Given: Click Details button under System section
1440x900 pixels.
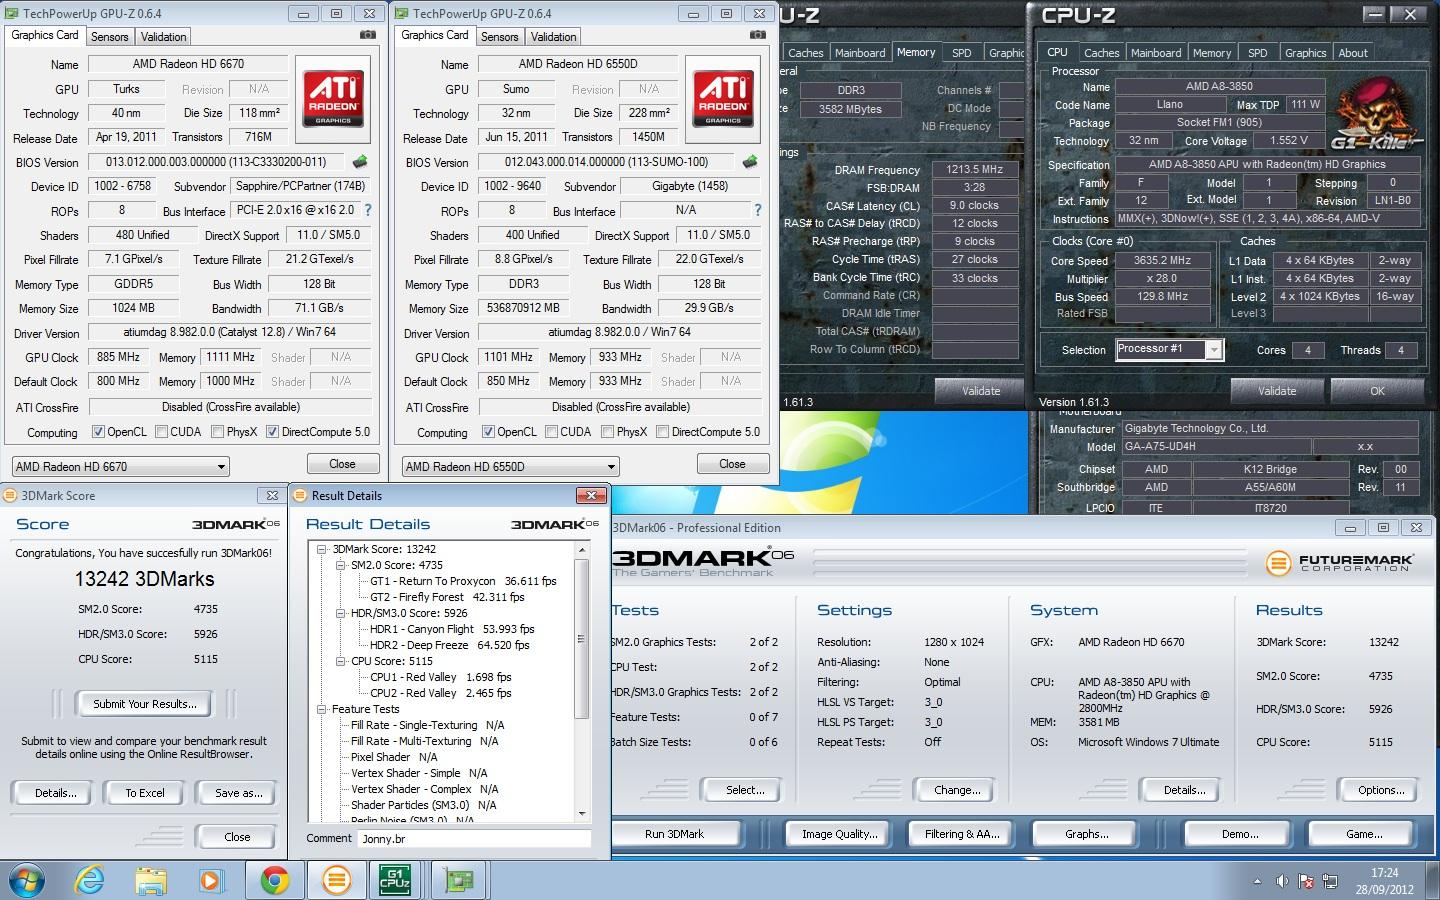Looking at the screenshot, I should click(x=1184, y=790).
